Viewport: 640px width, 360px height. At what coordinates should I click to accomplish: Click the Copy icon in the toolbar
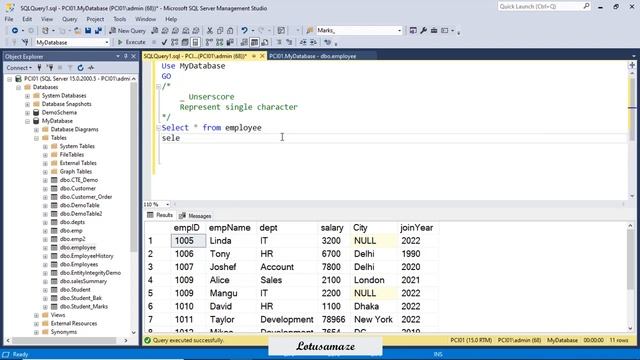click(220, 31)
